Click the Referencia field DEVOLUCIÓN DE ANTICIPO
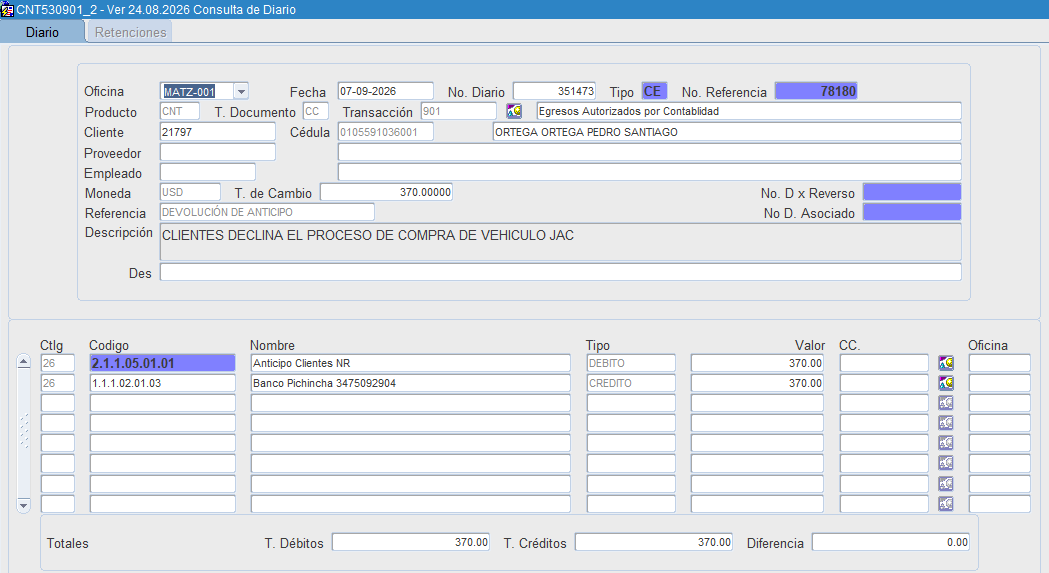 click(267, 212)
